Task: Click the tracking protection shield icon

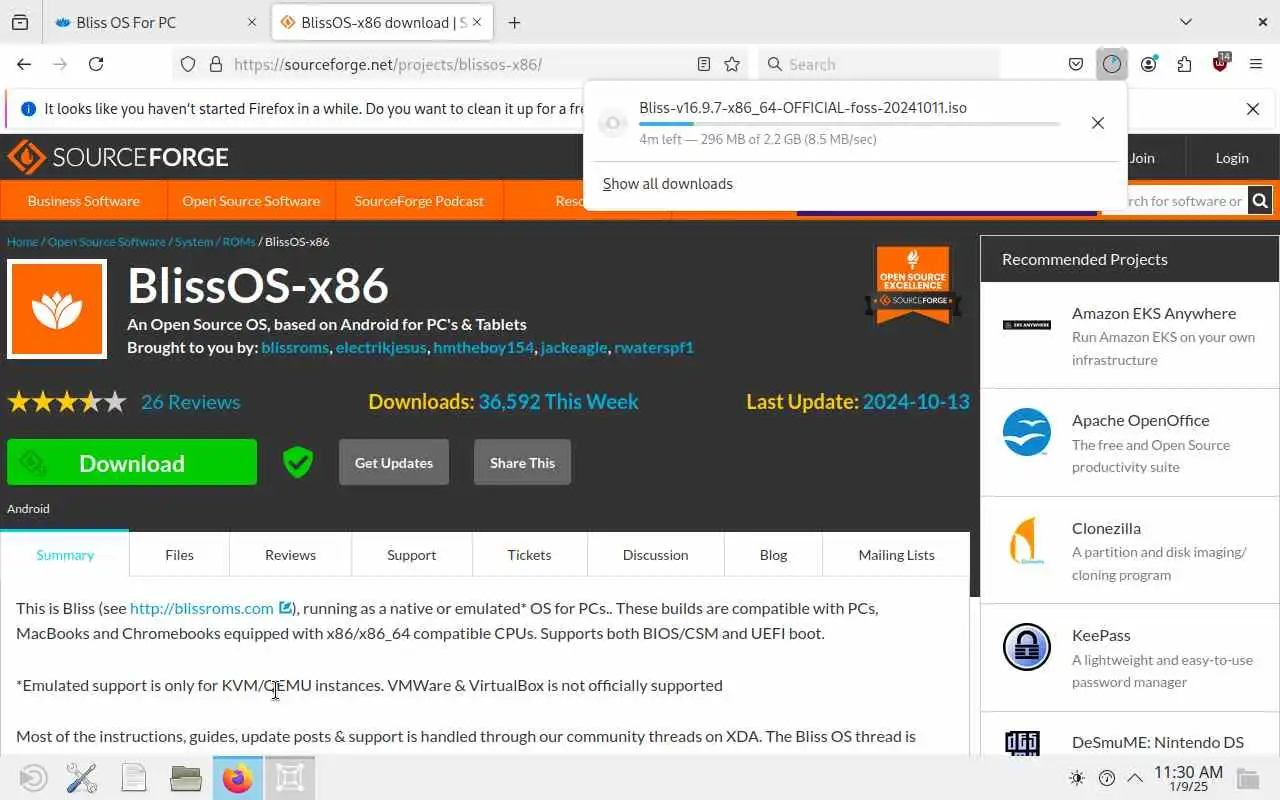Action: (x=187, y=64)
